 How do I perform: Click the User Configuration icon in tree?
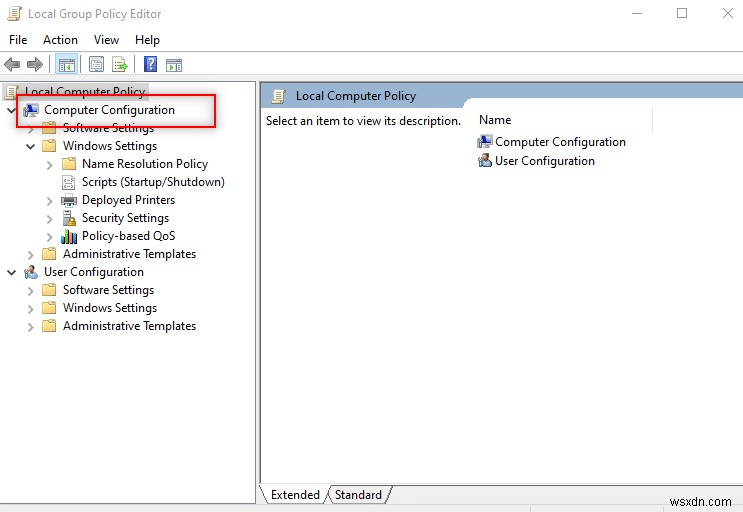31,272
